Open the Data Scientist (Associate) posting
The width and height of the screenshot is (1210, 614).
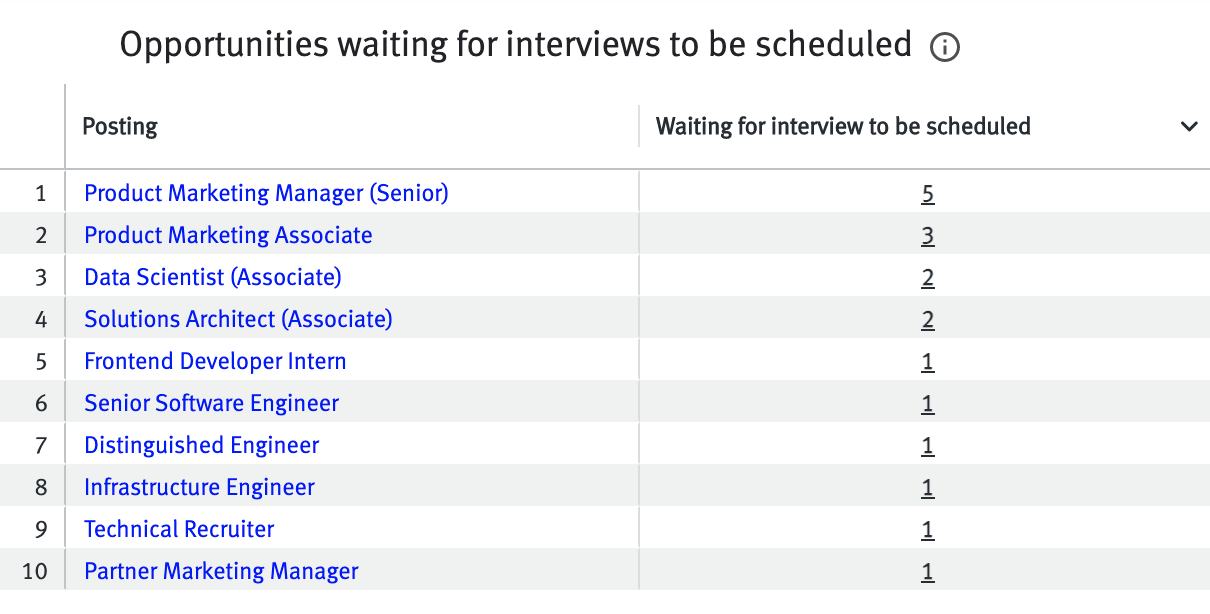click(211, 276)
